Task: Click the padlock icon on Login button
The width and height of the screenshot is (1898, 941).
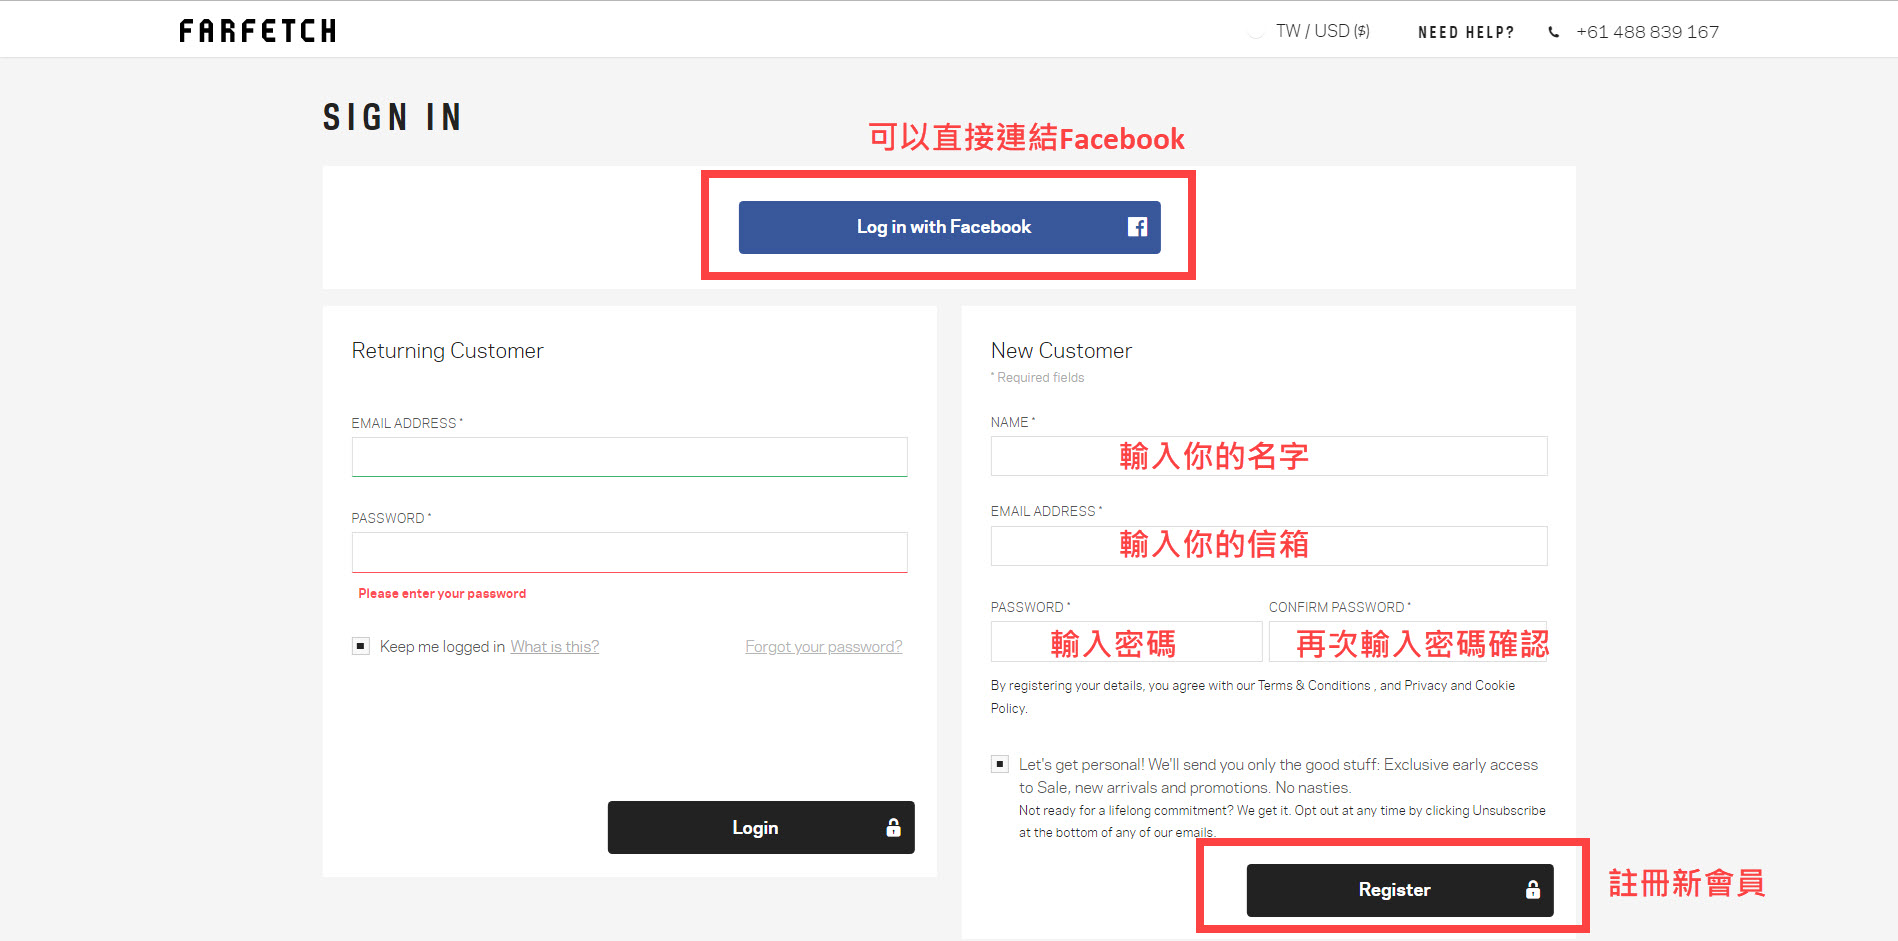Action: coord(893,827)
